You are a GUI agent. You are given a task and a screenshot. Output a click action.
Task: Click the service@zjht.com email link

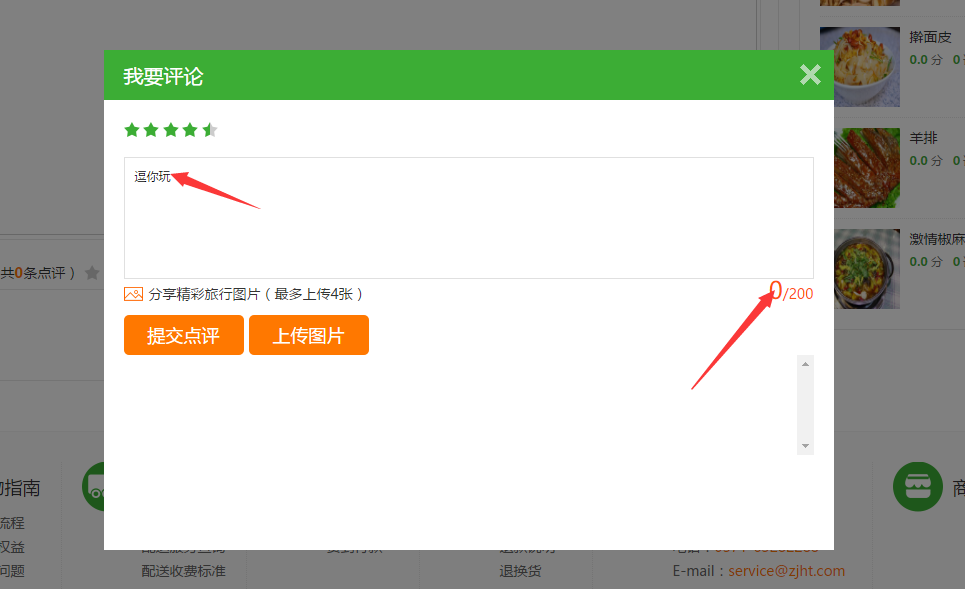(x=786, y=571)
